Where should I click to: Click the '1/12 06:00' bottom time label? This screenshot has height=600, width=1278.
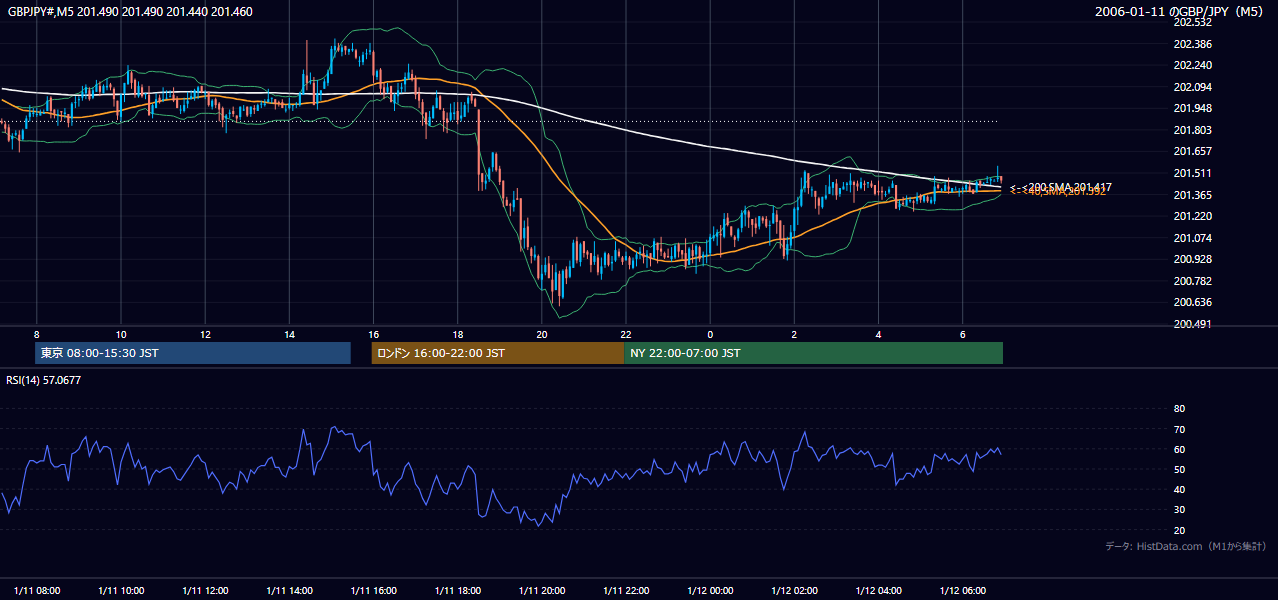click(x=962, y=590)
